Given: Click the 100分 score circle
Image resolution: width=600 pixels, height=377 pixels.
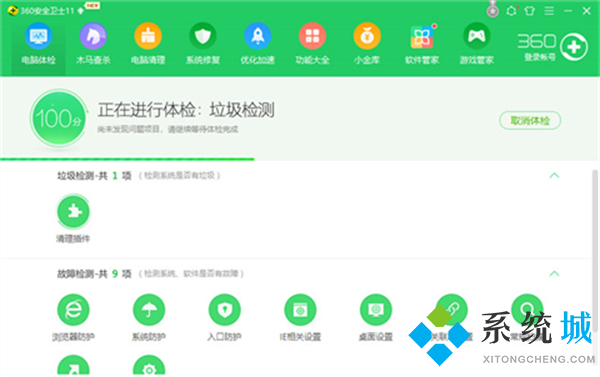Looking at the screenshot, I should coord(58,118).
